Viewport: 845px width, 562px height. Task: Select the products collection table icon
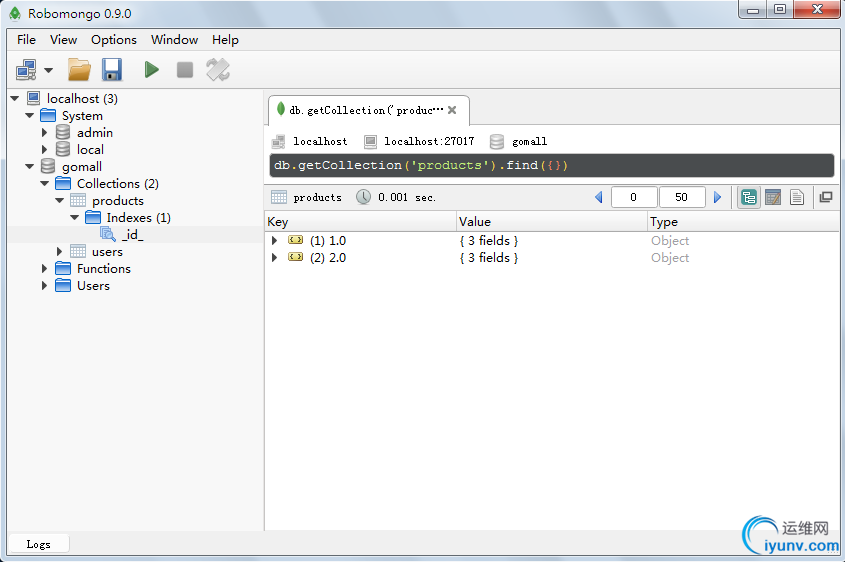click(x=78, y=200)
